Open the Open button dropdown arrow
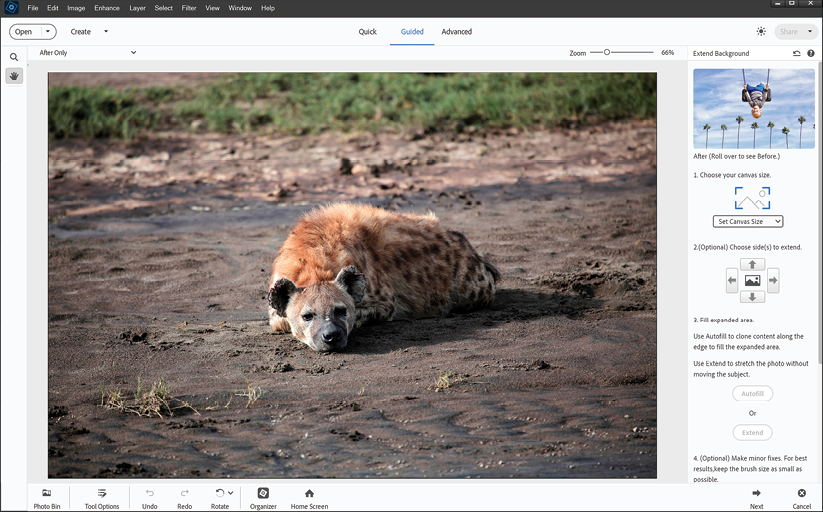Viewport: 823px width, 512px height. pos(48,32)
